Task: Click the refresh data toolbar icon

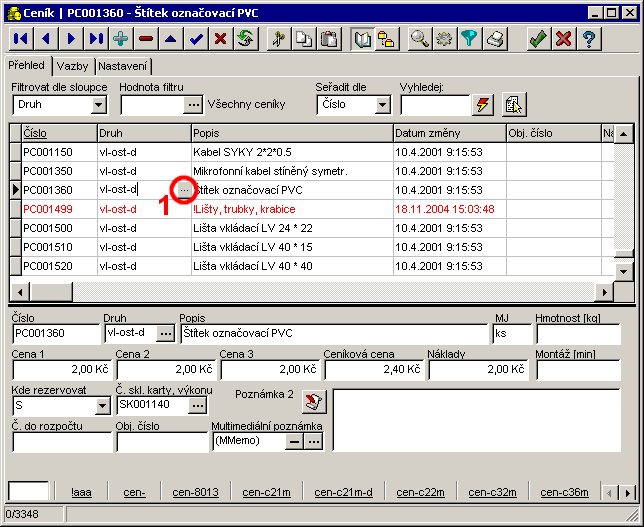Action: 245,39
